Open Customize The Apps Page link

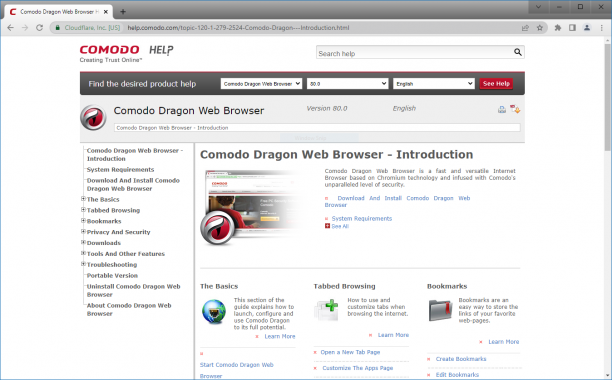click(x=358, y=368)
